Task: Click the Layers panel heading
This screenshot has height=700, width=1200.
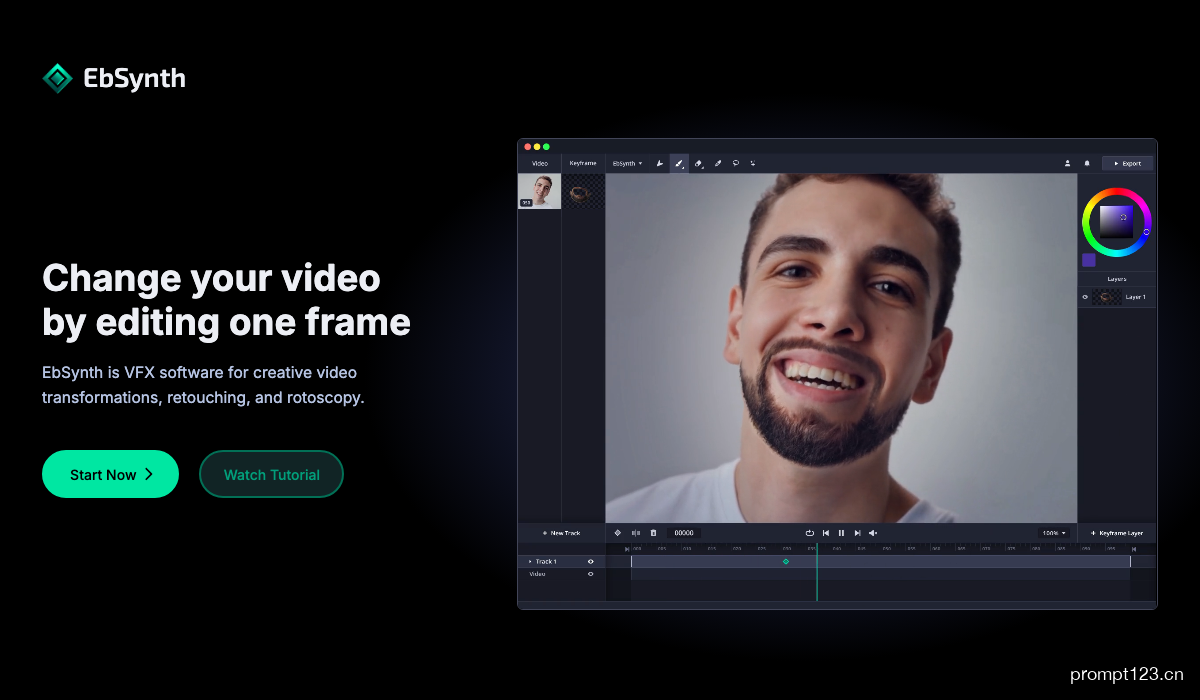Action: point(1117,279)
